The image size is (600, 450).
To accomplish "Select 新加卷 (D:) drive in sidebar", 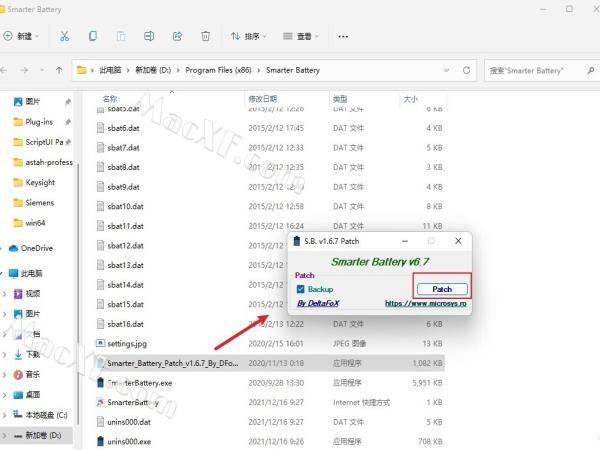I will (43, 435).
